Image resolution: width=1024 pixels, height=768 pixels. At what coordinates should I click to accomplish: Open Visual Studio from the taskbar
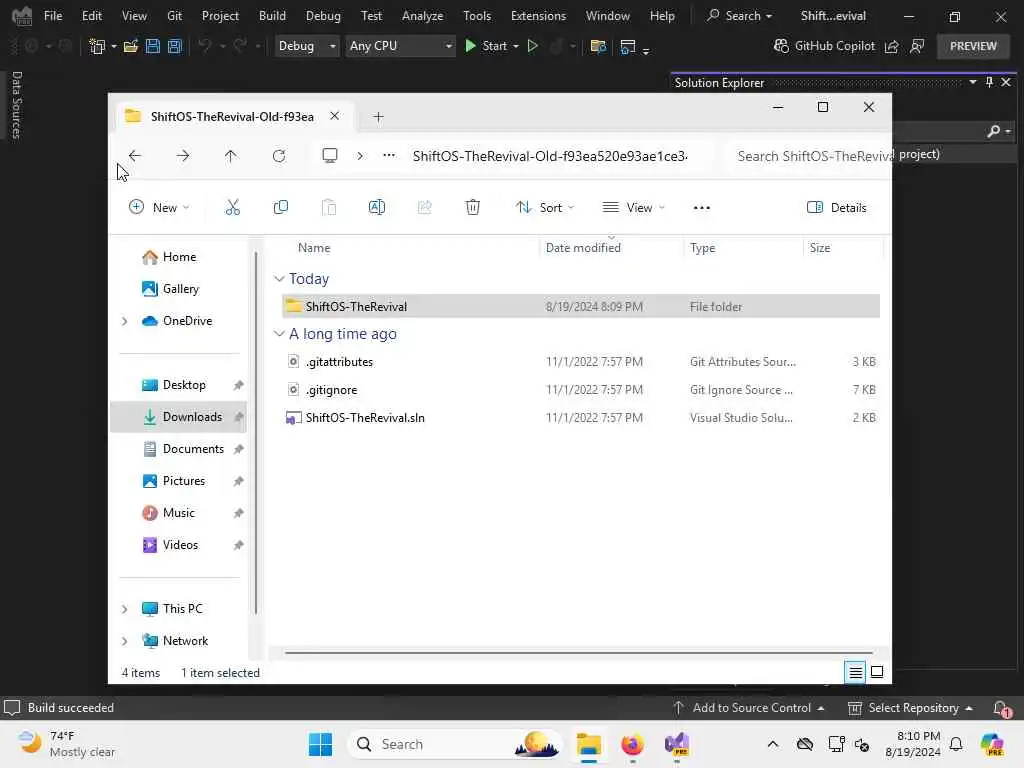click(677, 744)
